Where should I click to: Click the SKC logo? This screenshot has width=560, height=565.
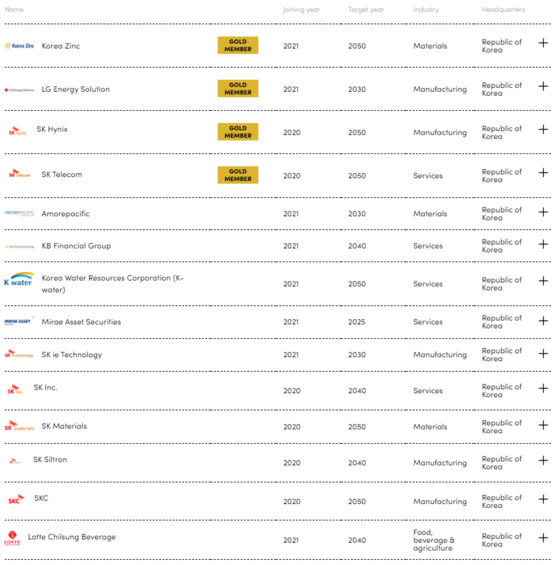(16, 499)
